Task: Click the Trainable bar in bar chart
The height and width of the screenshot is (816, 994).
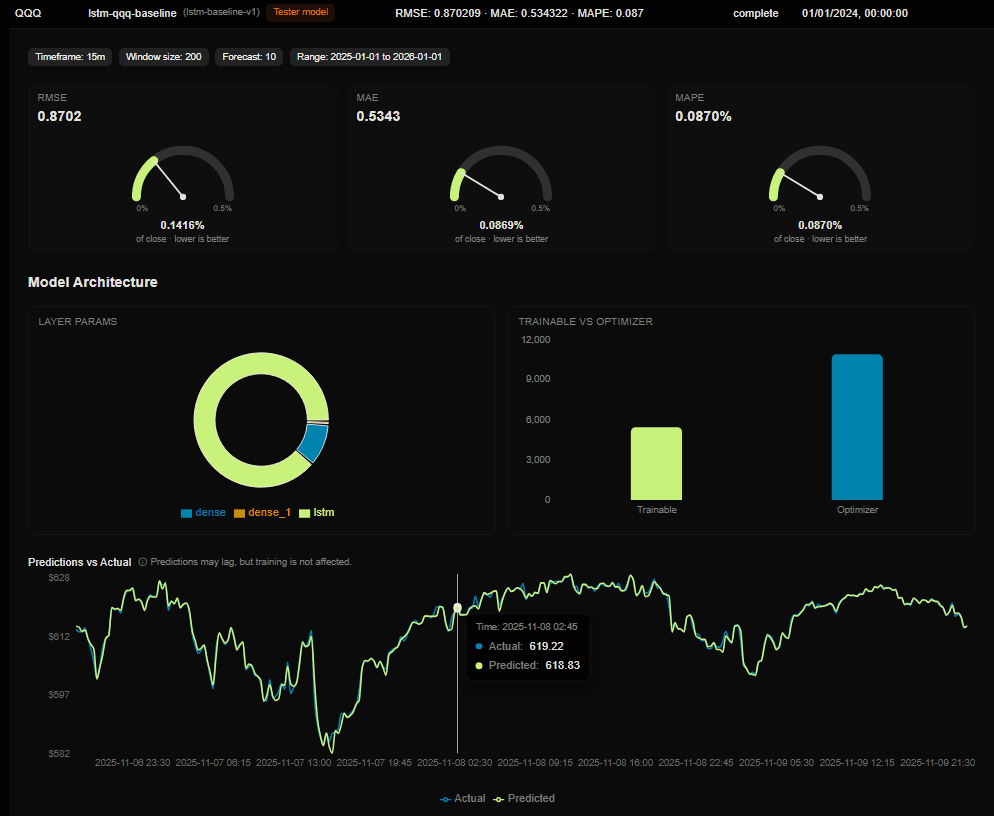Action: pyautogui.click(x=656, y=463)
